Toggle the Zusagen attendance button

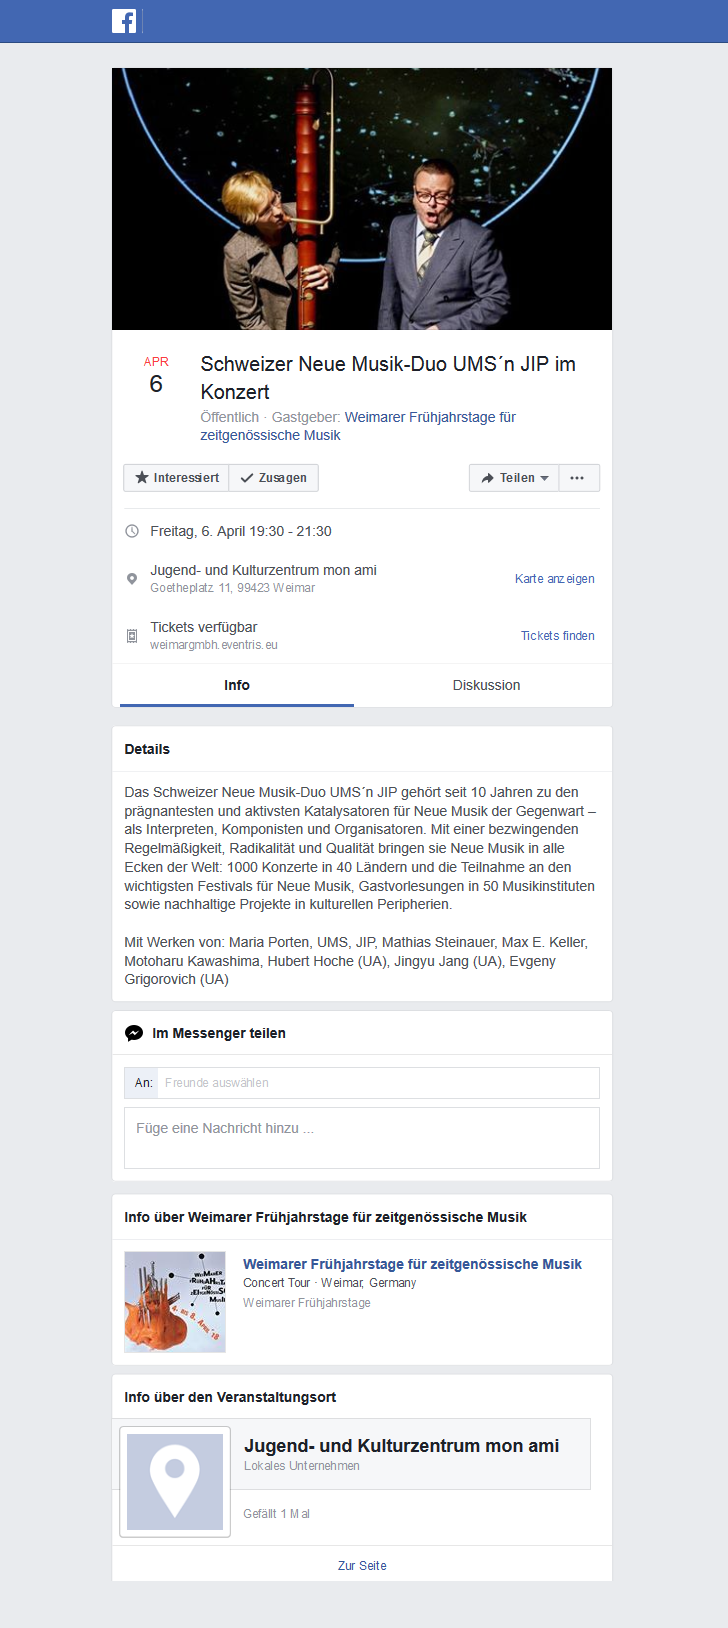pyautogui.click(x=274, y=478)
